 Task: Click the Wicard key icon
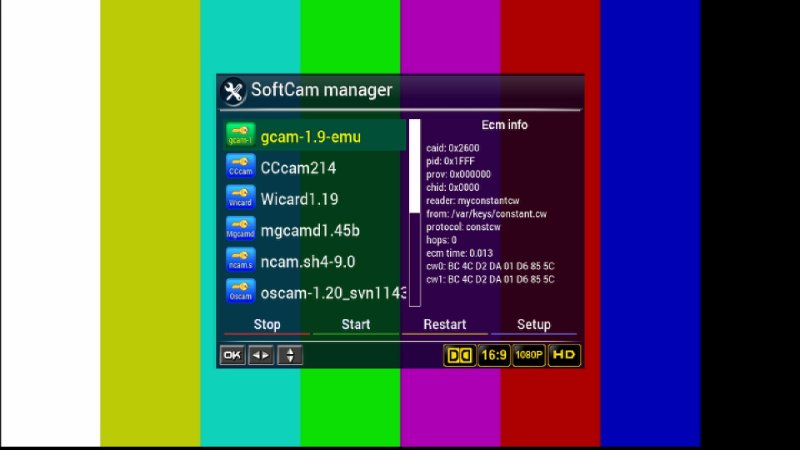pyautogui.click(x=241, y=198)
